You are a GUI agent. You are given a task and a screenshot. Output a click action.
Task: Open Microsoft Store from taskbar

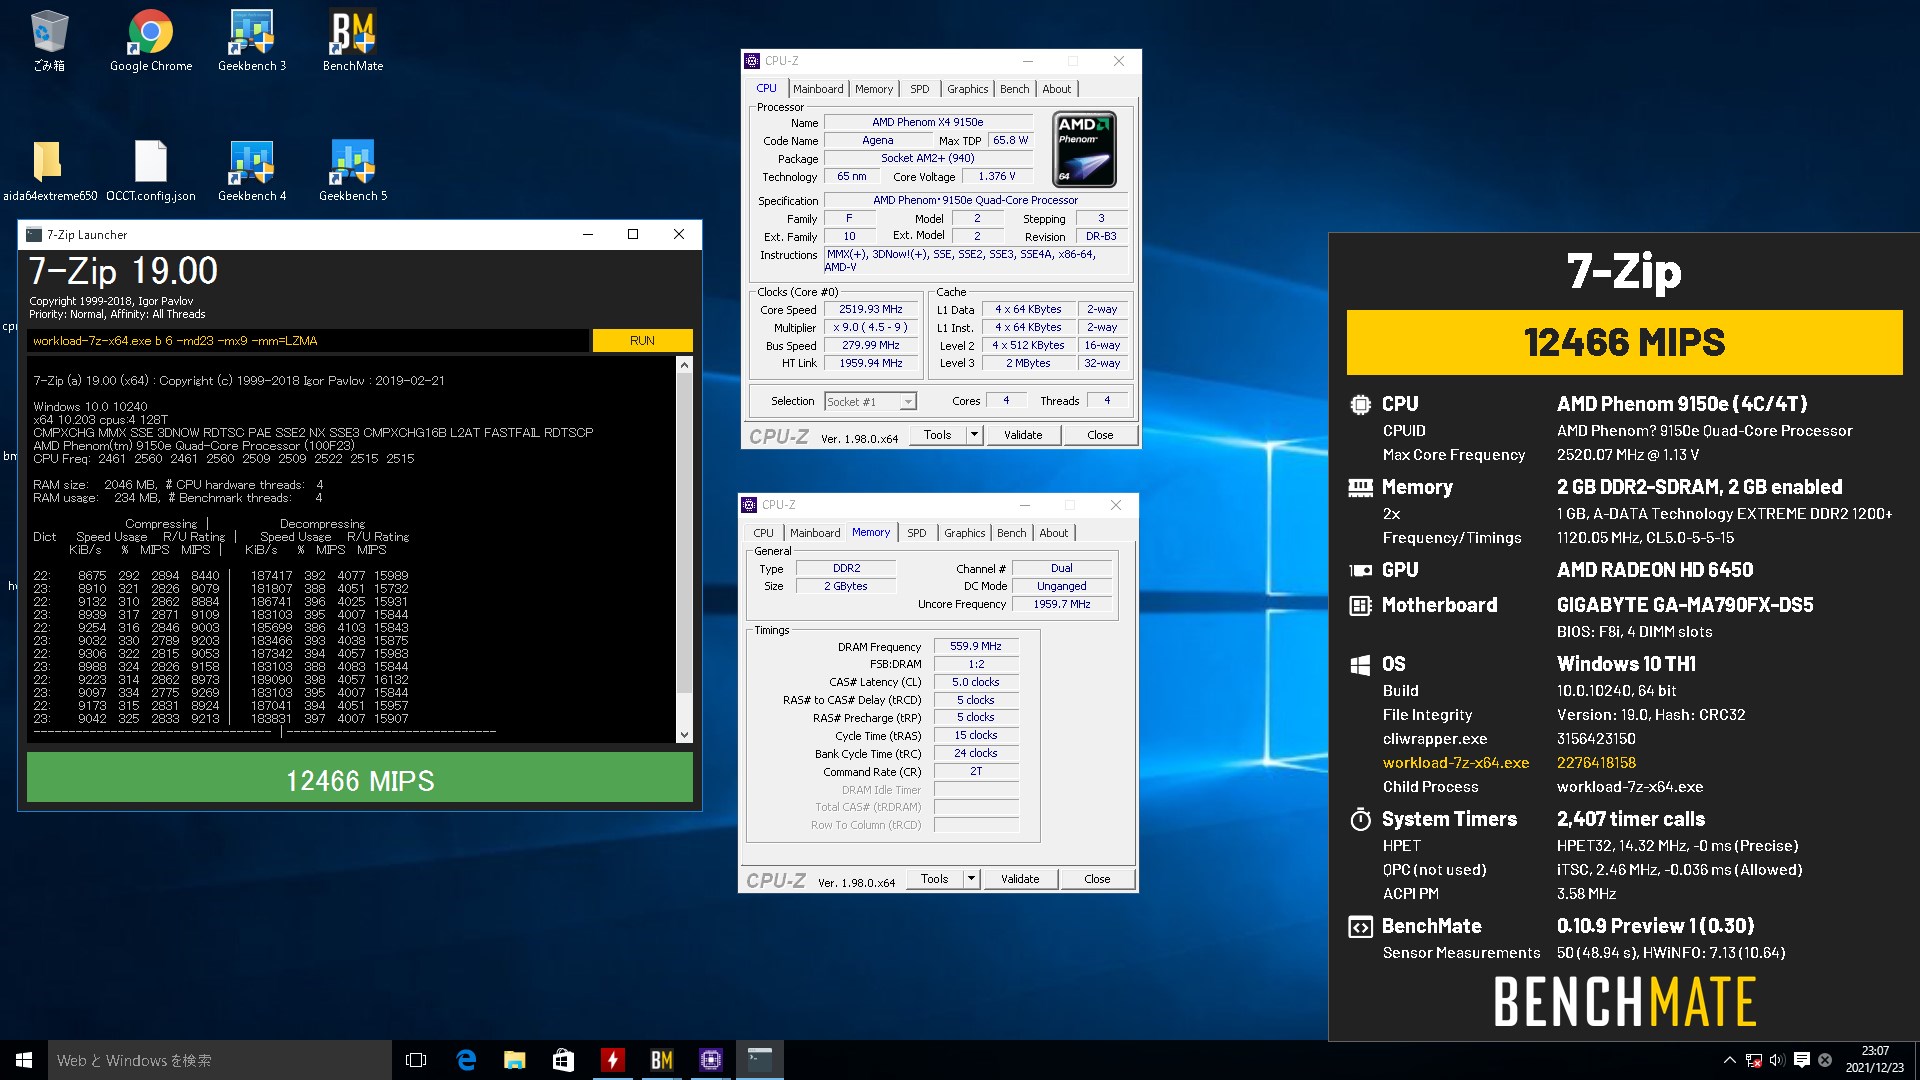pos(563,1060)
